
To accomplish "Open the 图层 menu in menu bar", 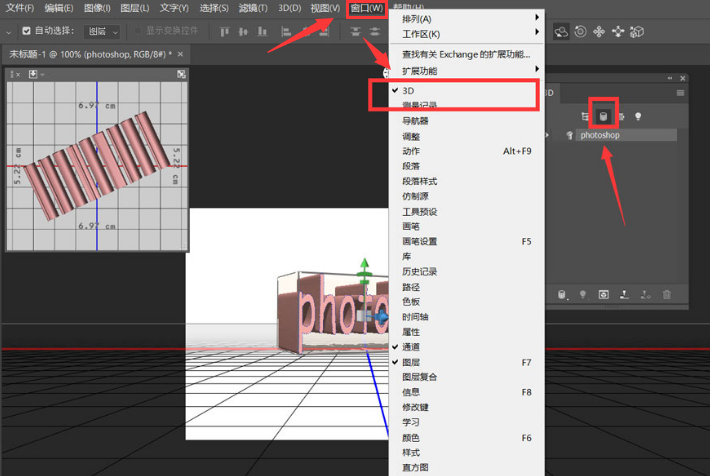I will [x=134, y=8].
